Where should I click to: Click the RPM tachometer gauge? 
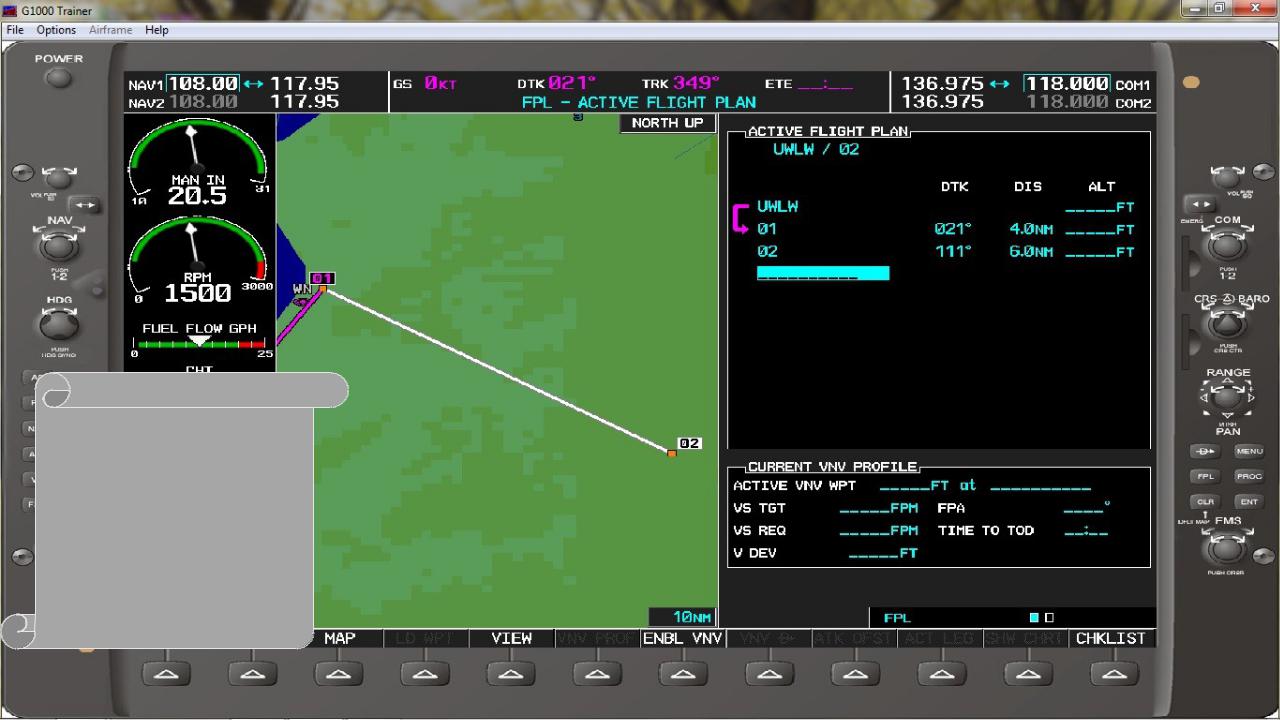pos(198,262)
